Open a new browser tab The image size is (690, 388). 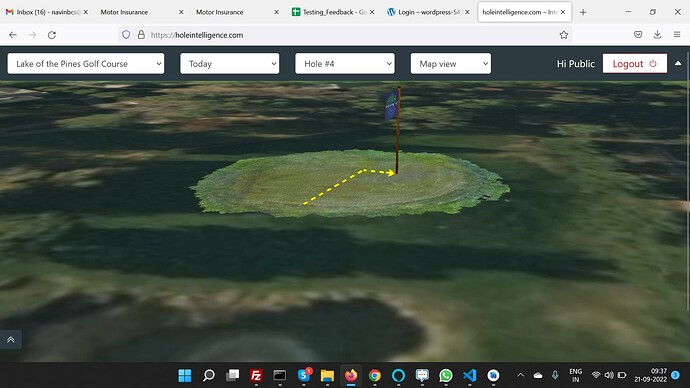583,12
